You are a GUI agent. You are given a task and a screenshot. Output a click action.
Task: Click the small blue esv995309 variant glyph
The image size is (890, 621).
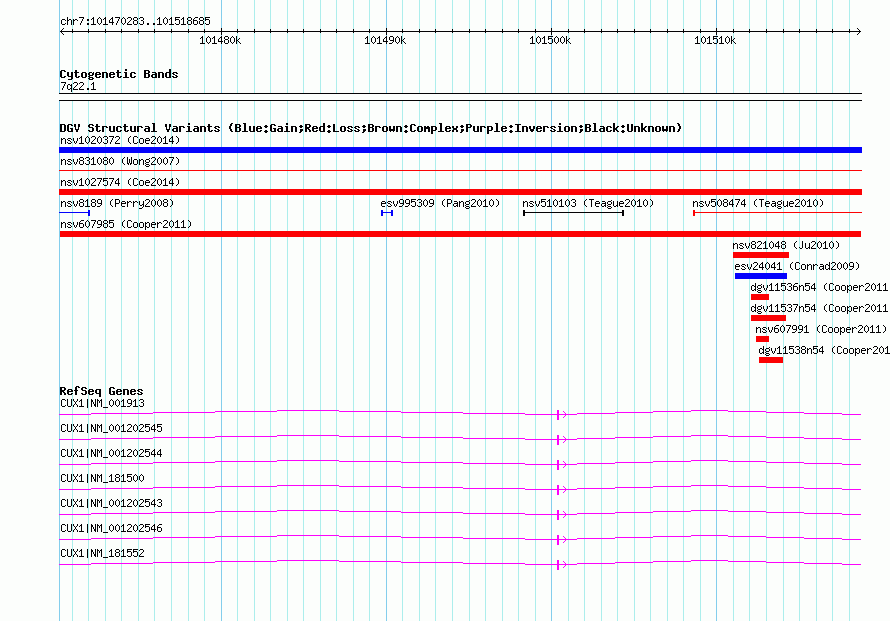click(x=387, y=213)
